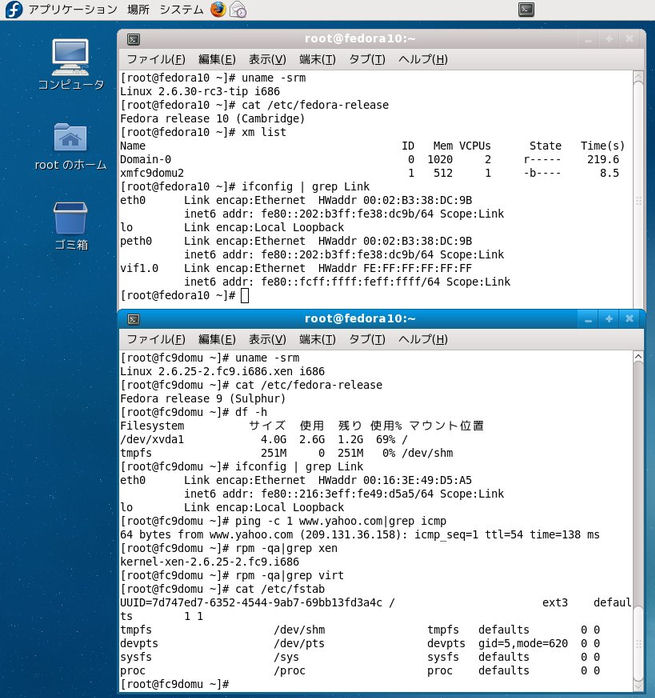Open the root のホーム folder icon
The width and height of the screenshot is (655, 698).
pyautogui.click(x=70, y=146)
